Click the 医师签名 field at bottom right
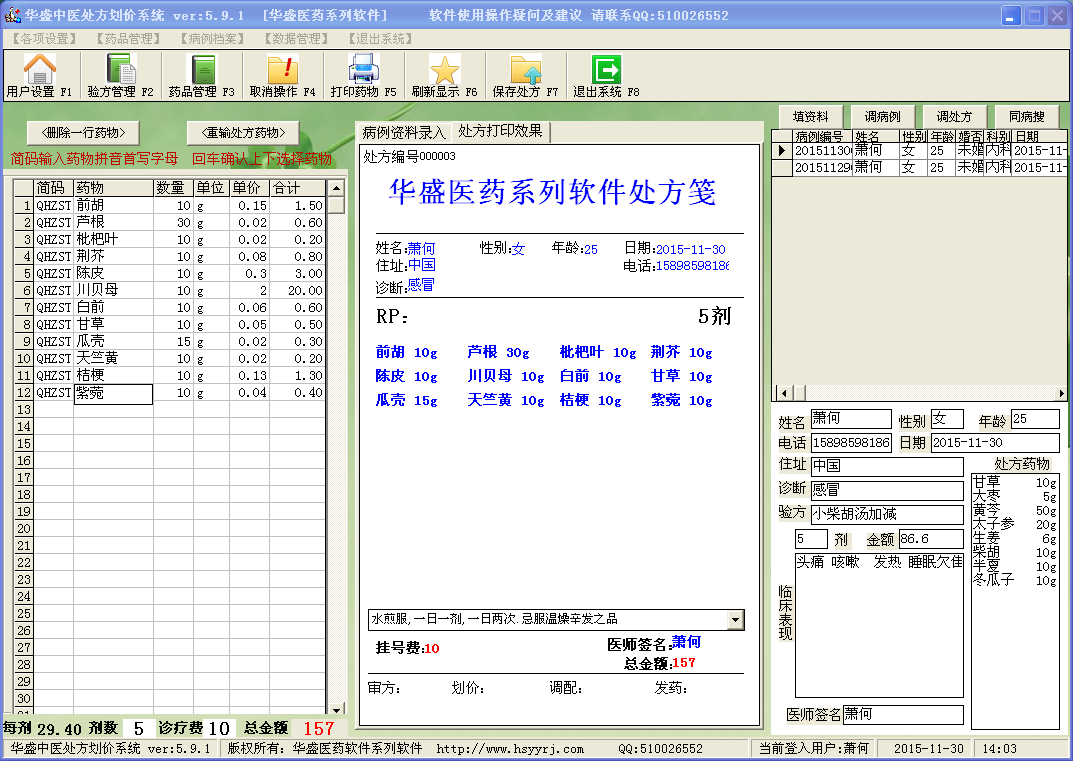 pyautogui.click(x=903, y=714)
